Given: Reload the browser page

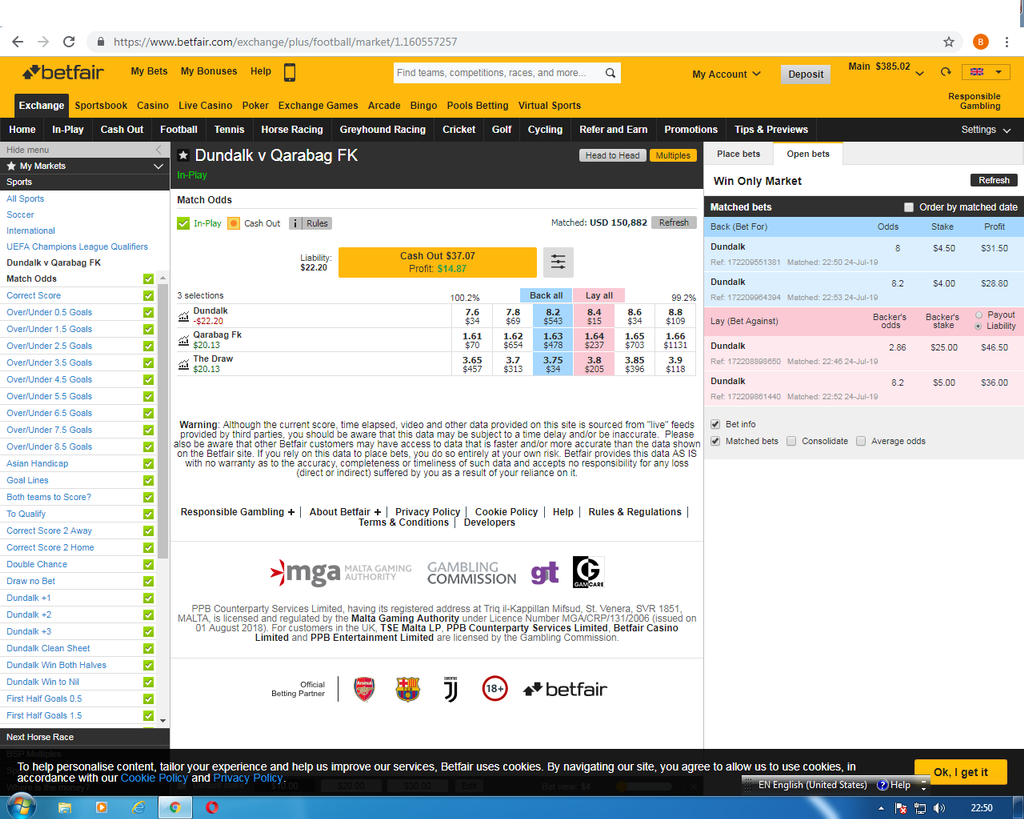Looking at the screenshot, I should tap(69, 42).
